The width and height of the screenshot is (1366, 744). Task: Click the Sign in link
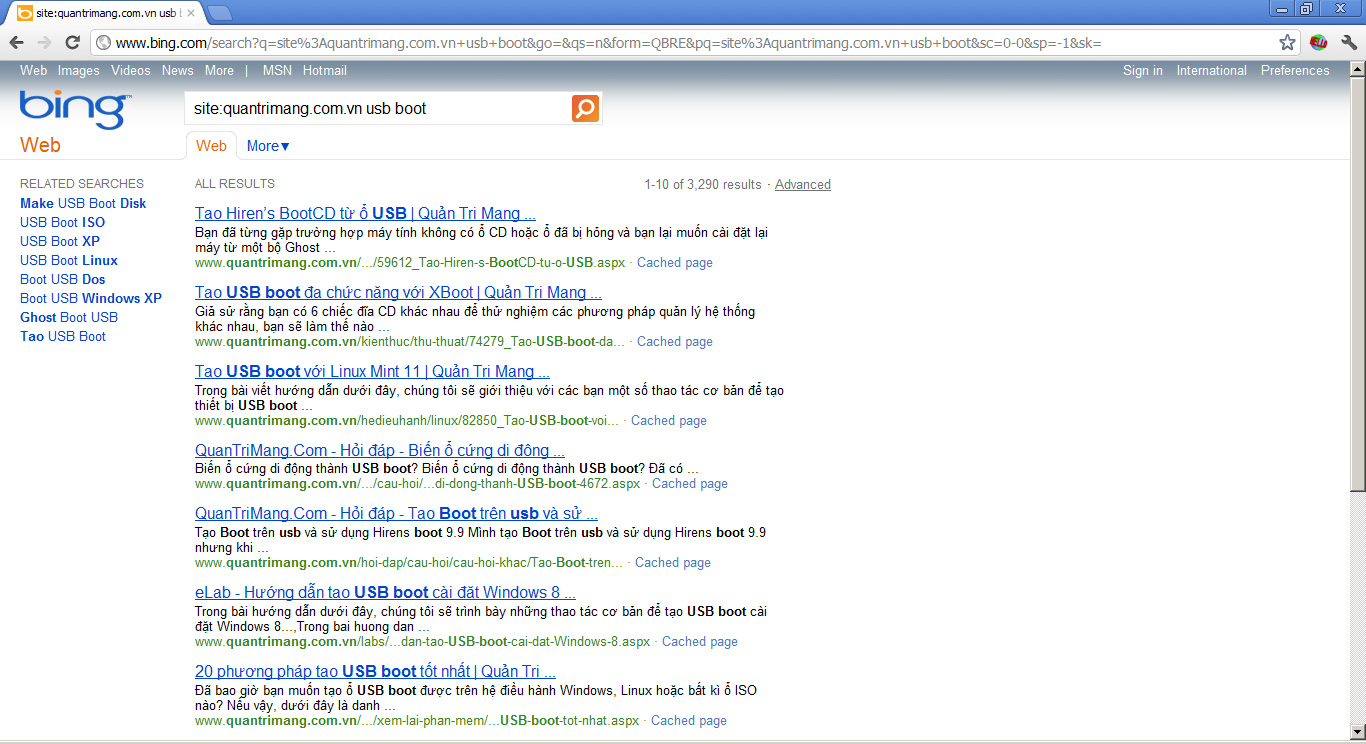click(1143, 70)
